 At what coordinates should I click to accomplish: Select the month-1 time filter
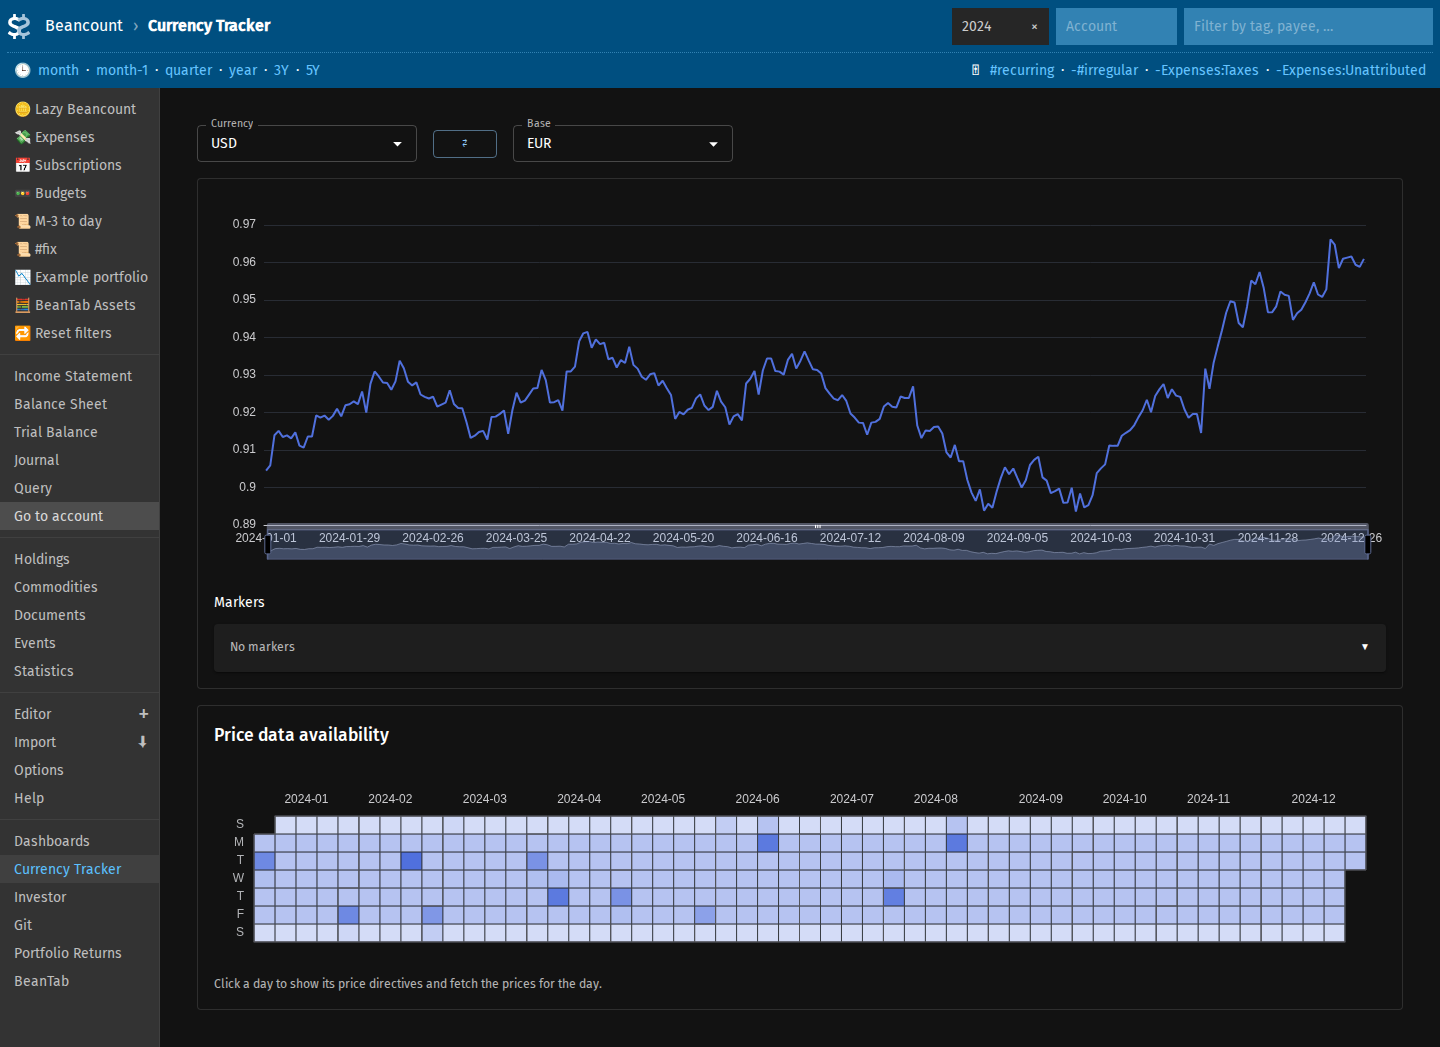(x=122, y=70)
